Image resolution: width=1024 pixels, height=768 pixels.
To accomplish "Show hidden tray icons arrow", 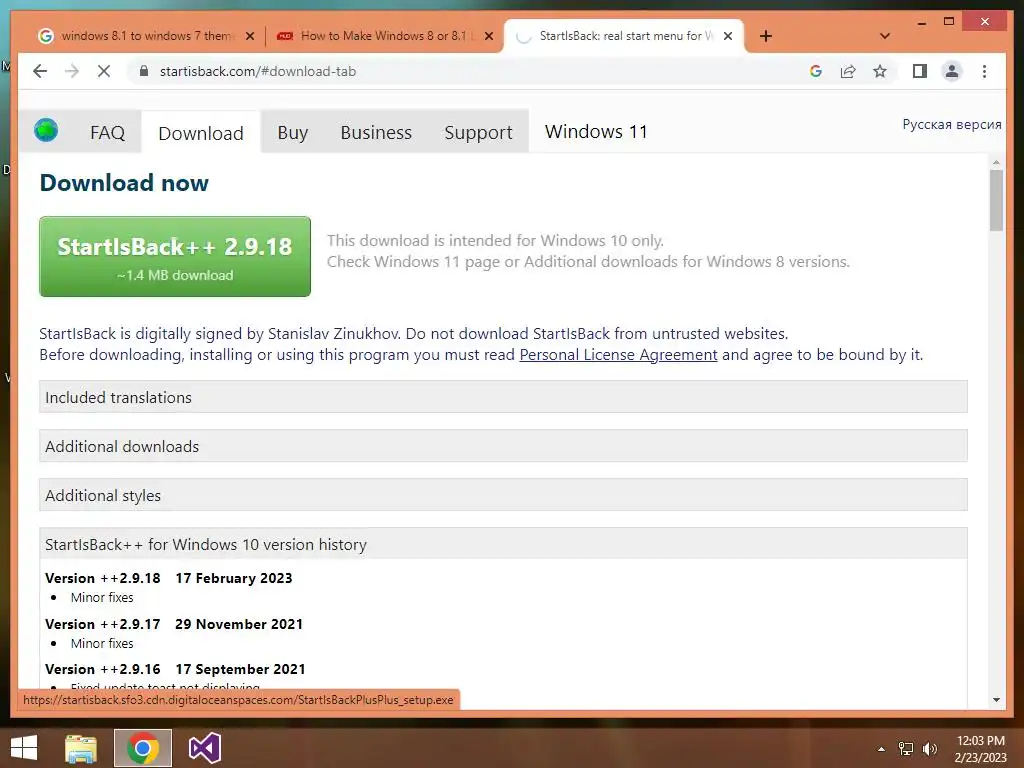I will point(882,749).
